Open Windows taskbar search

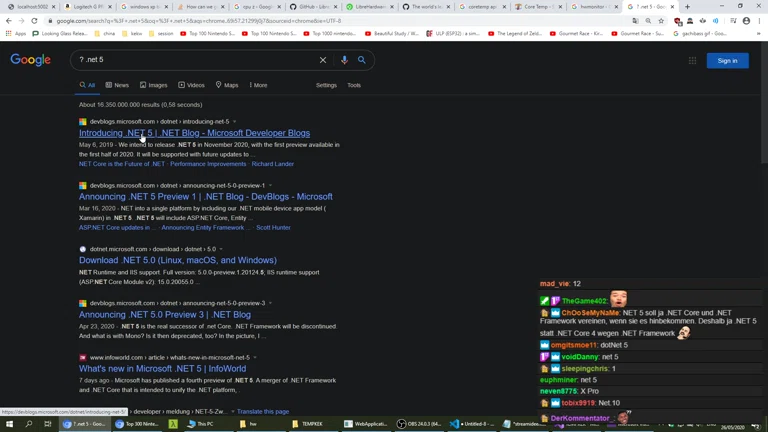pyautogui.click(x=28, y=424)
